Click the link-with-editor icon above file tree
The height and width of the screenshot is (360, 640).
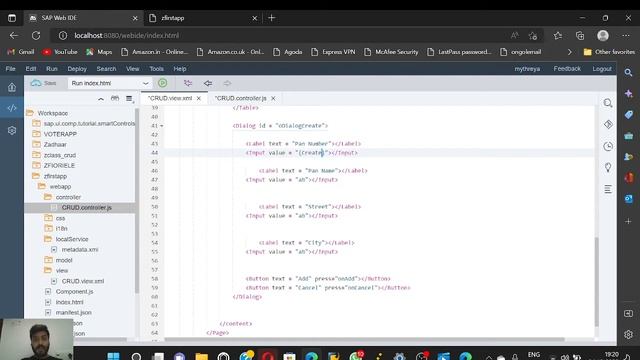pos(115,98)
